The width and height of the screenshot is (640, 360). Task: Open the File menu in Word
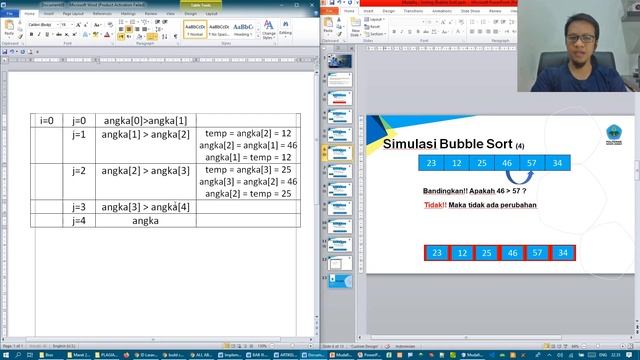click(x=9, y=13)
